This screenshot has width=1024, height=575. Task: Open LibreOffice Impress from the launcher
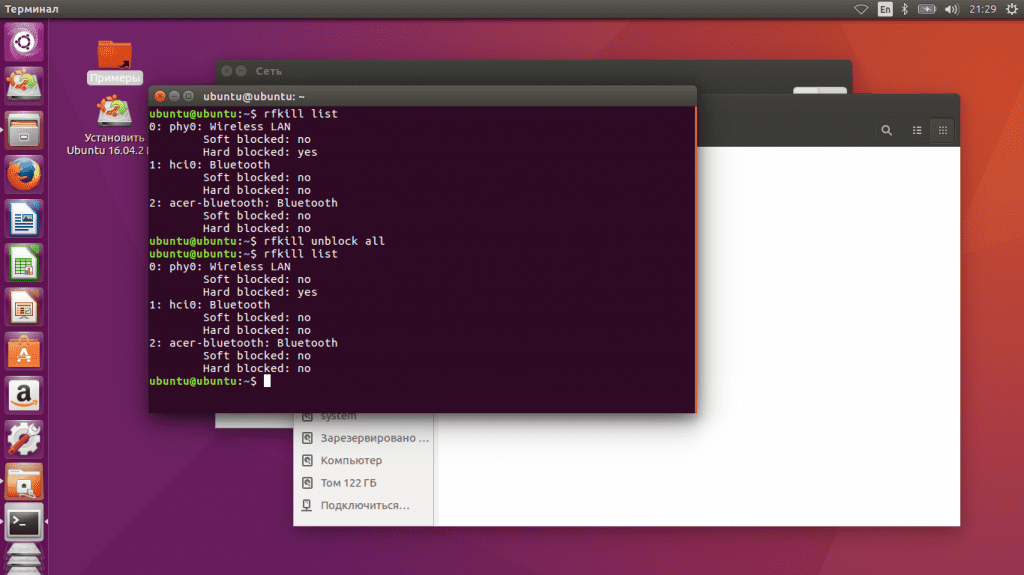[x=24, y=306]
